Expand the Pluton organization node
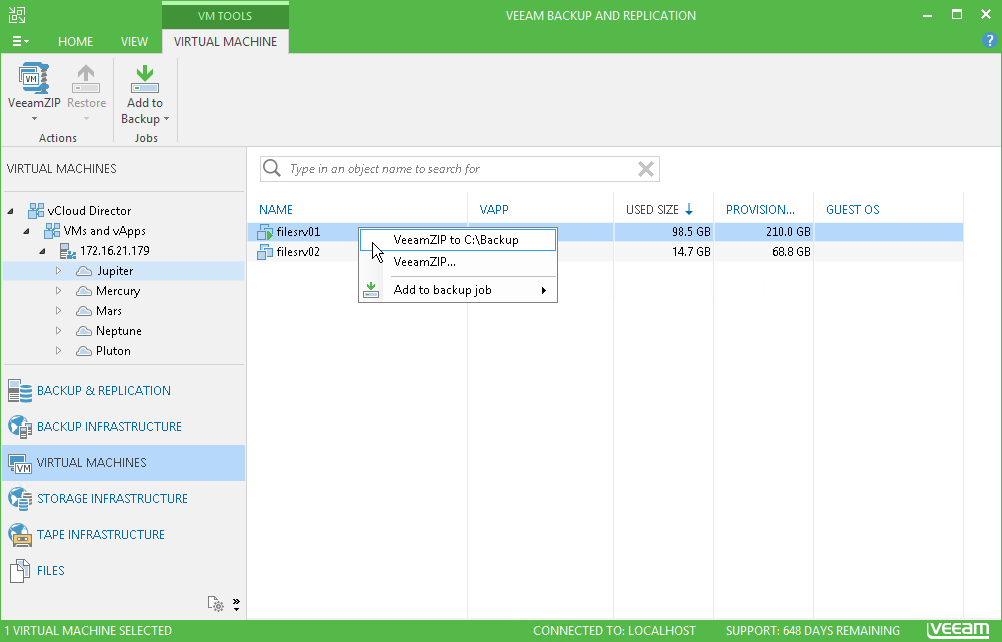1002x642 pixels. click(58, 351)
